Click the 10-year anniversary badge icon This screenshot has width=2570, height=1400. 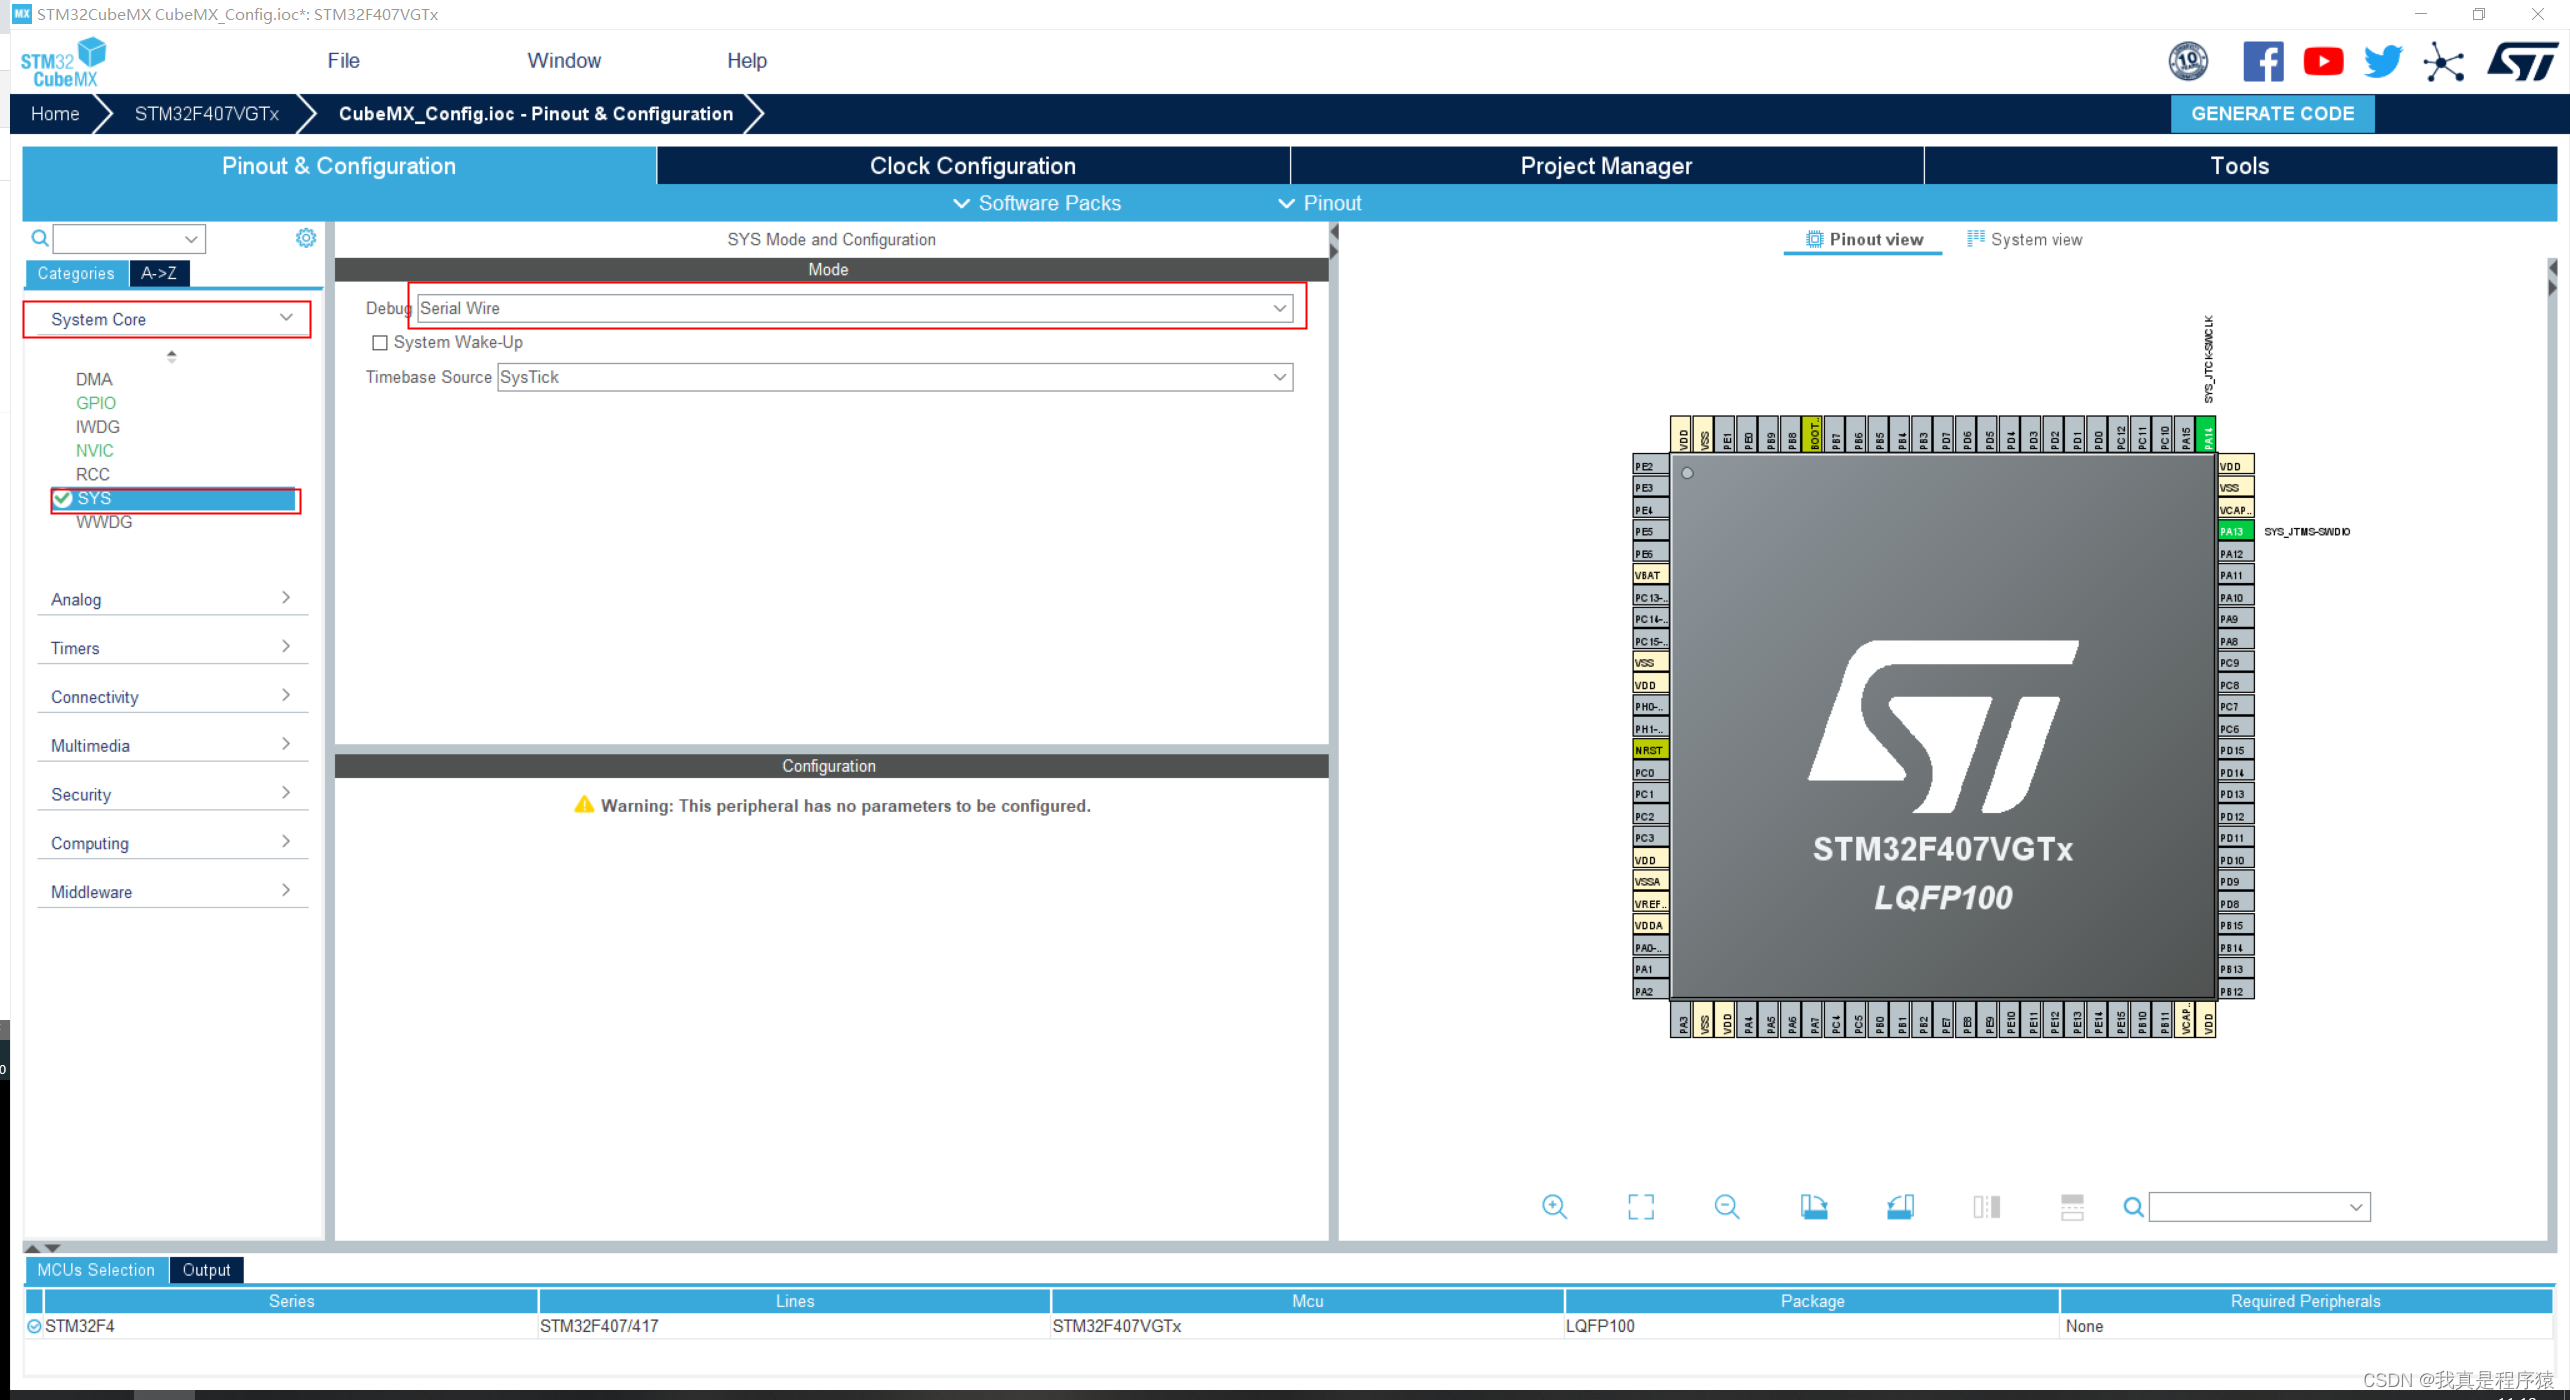(x=2188, y=61)
